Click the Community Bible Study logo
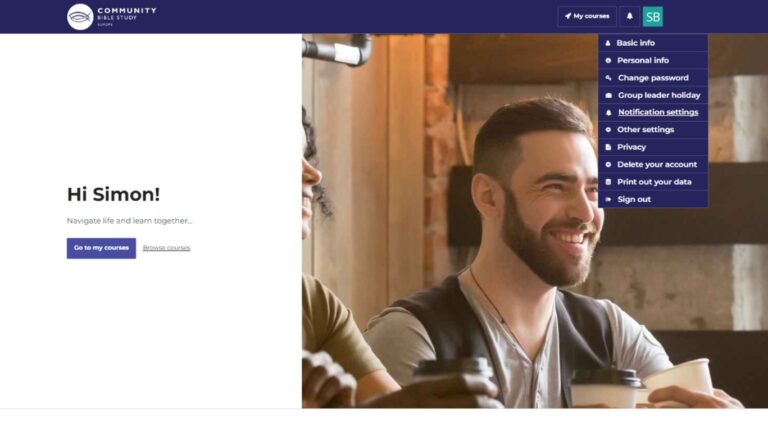The image size is (768, 431). (112, 17)
